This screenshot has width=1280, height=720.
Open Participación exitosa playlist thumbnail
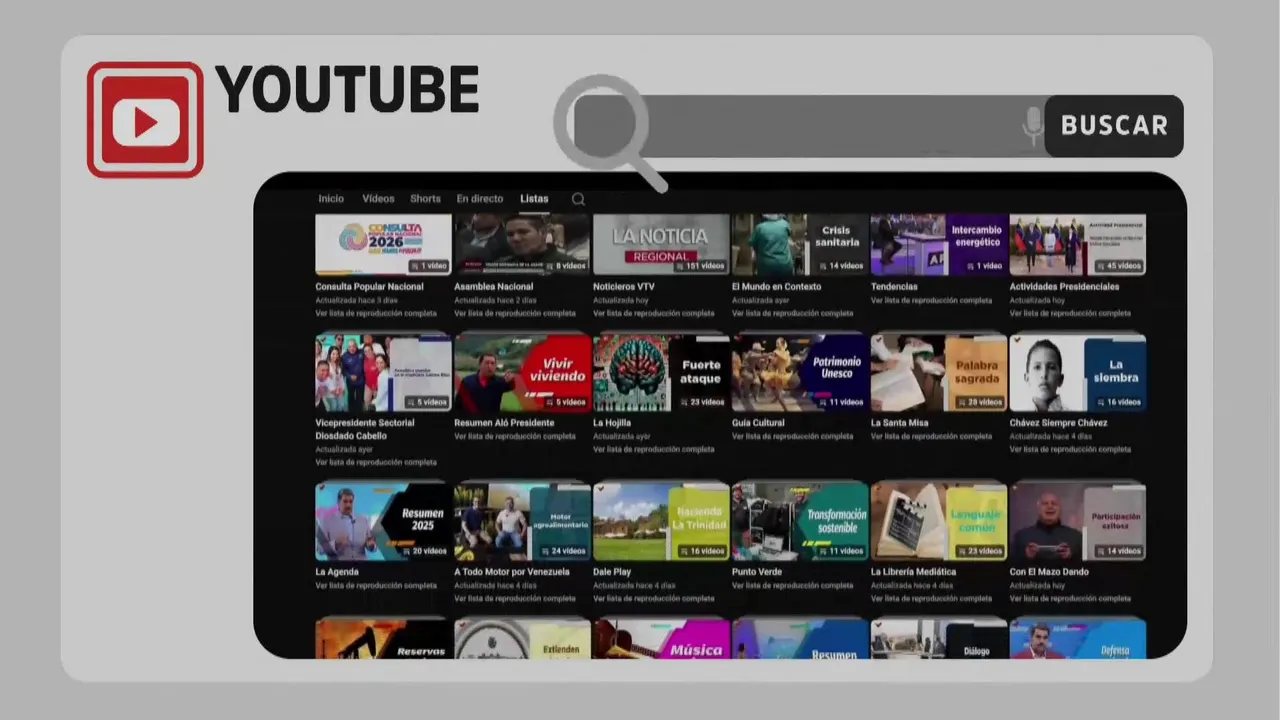click(1078, 521)
